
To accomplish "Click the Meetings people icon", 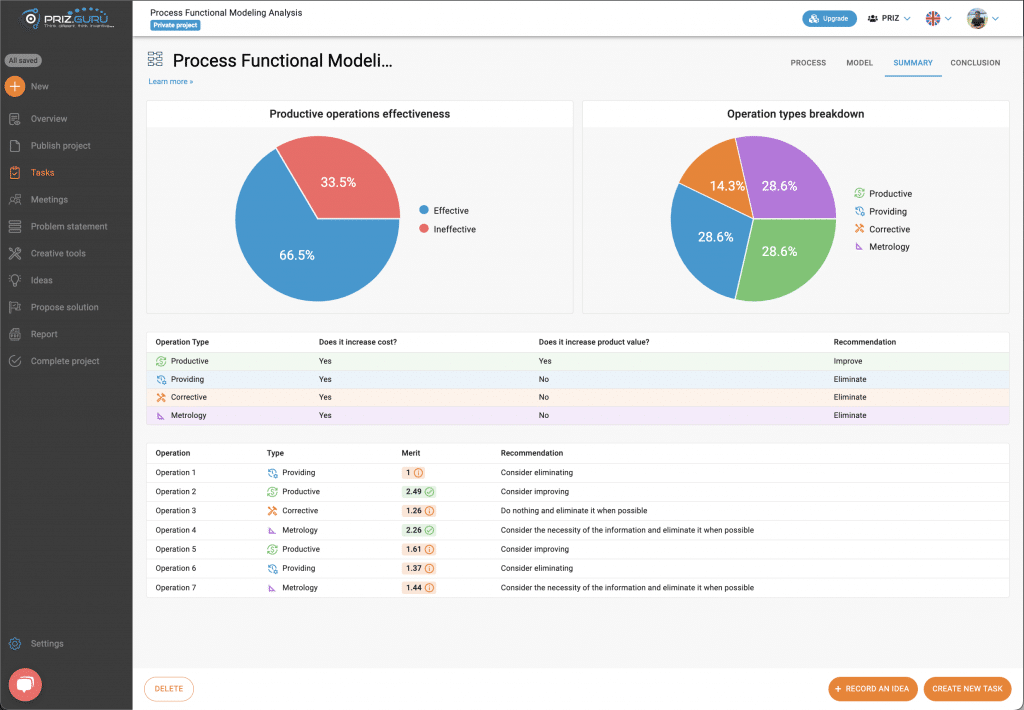I will pyautogui.click(x=15, y=199).
